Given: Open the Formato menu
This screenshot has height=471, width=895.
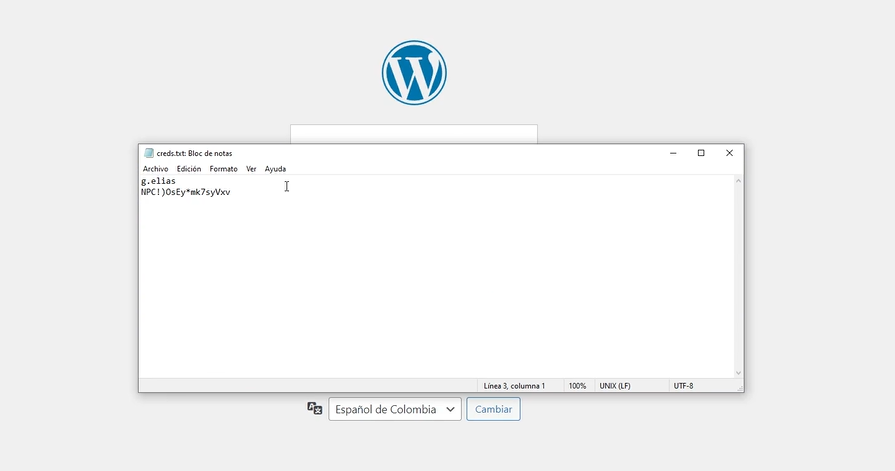Looking at the screenshot, I should pyautogui.click(x=223, y=169).
